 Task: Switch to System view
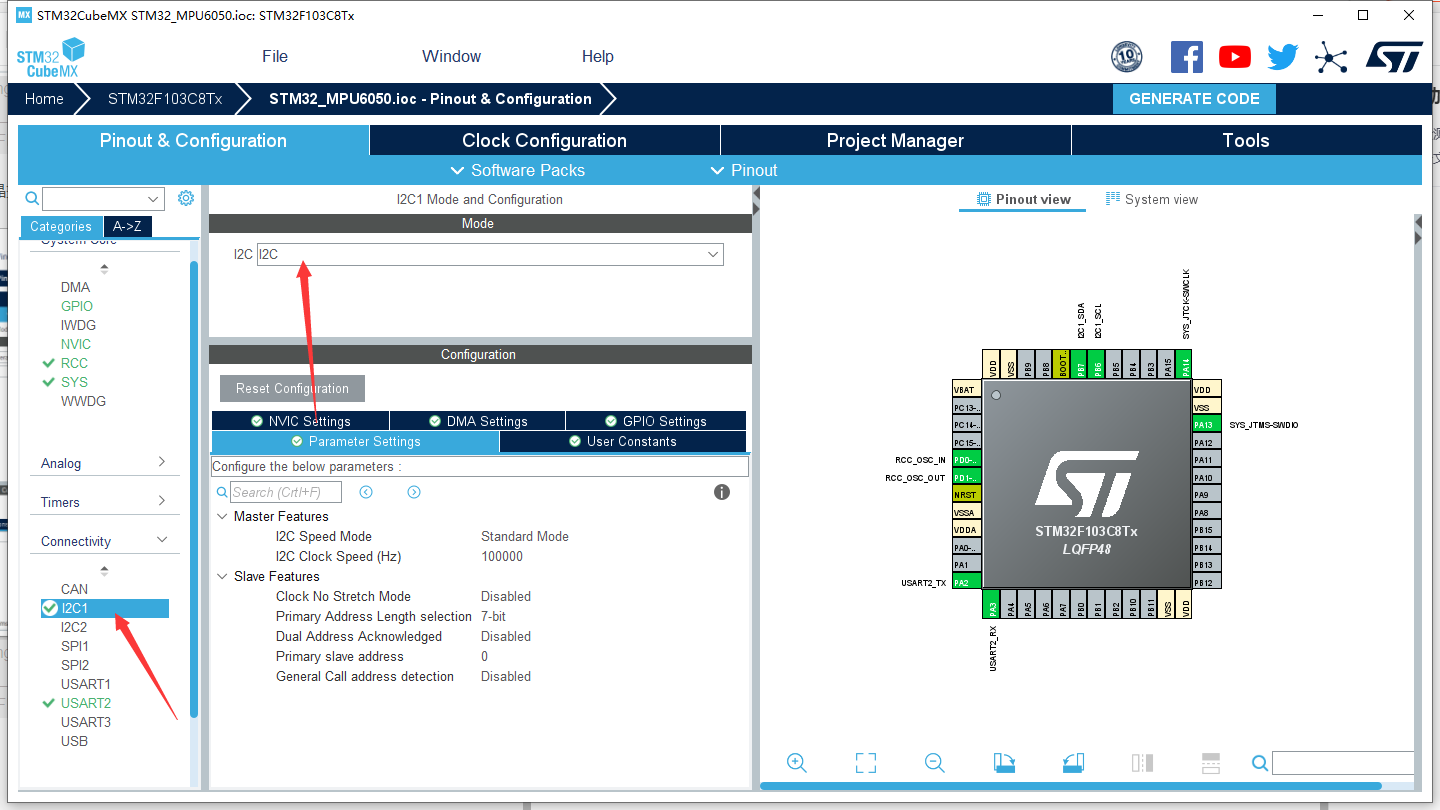coord(1152,199)
